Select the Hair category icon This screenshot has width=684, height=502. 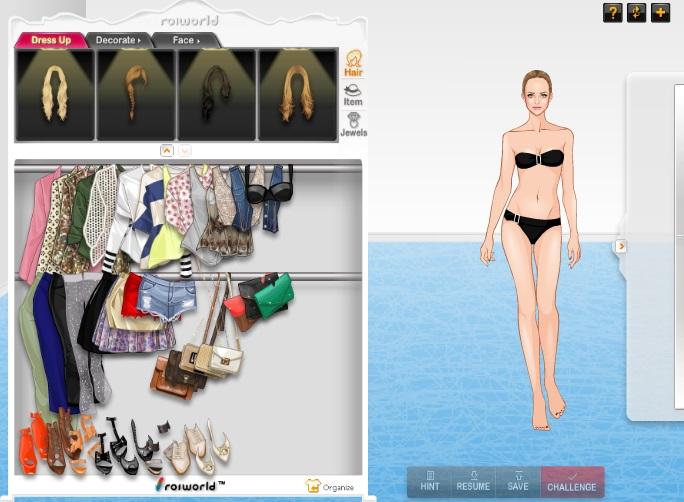[353, 63]
